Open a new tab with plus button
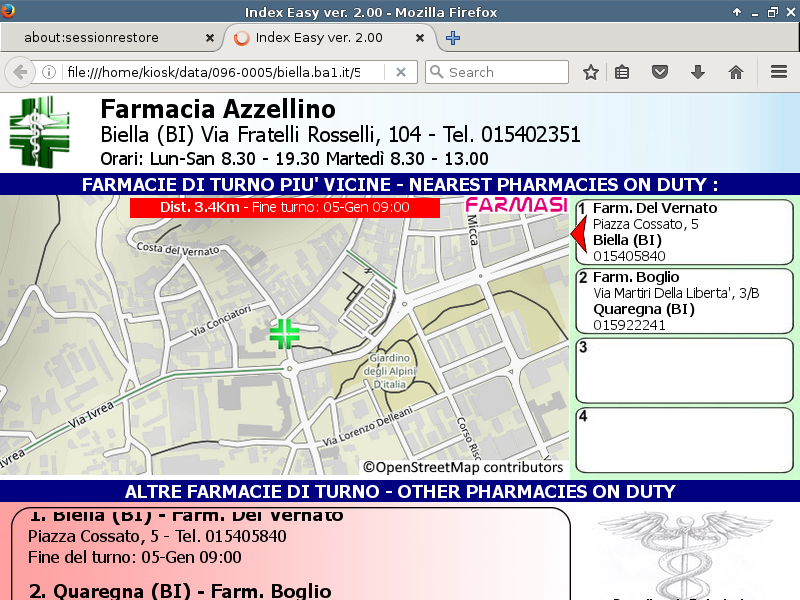 click(x=453, y=38)
